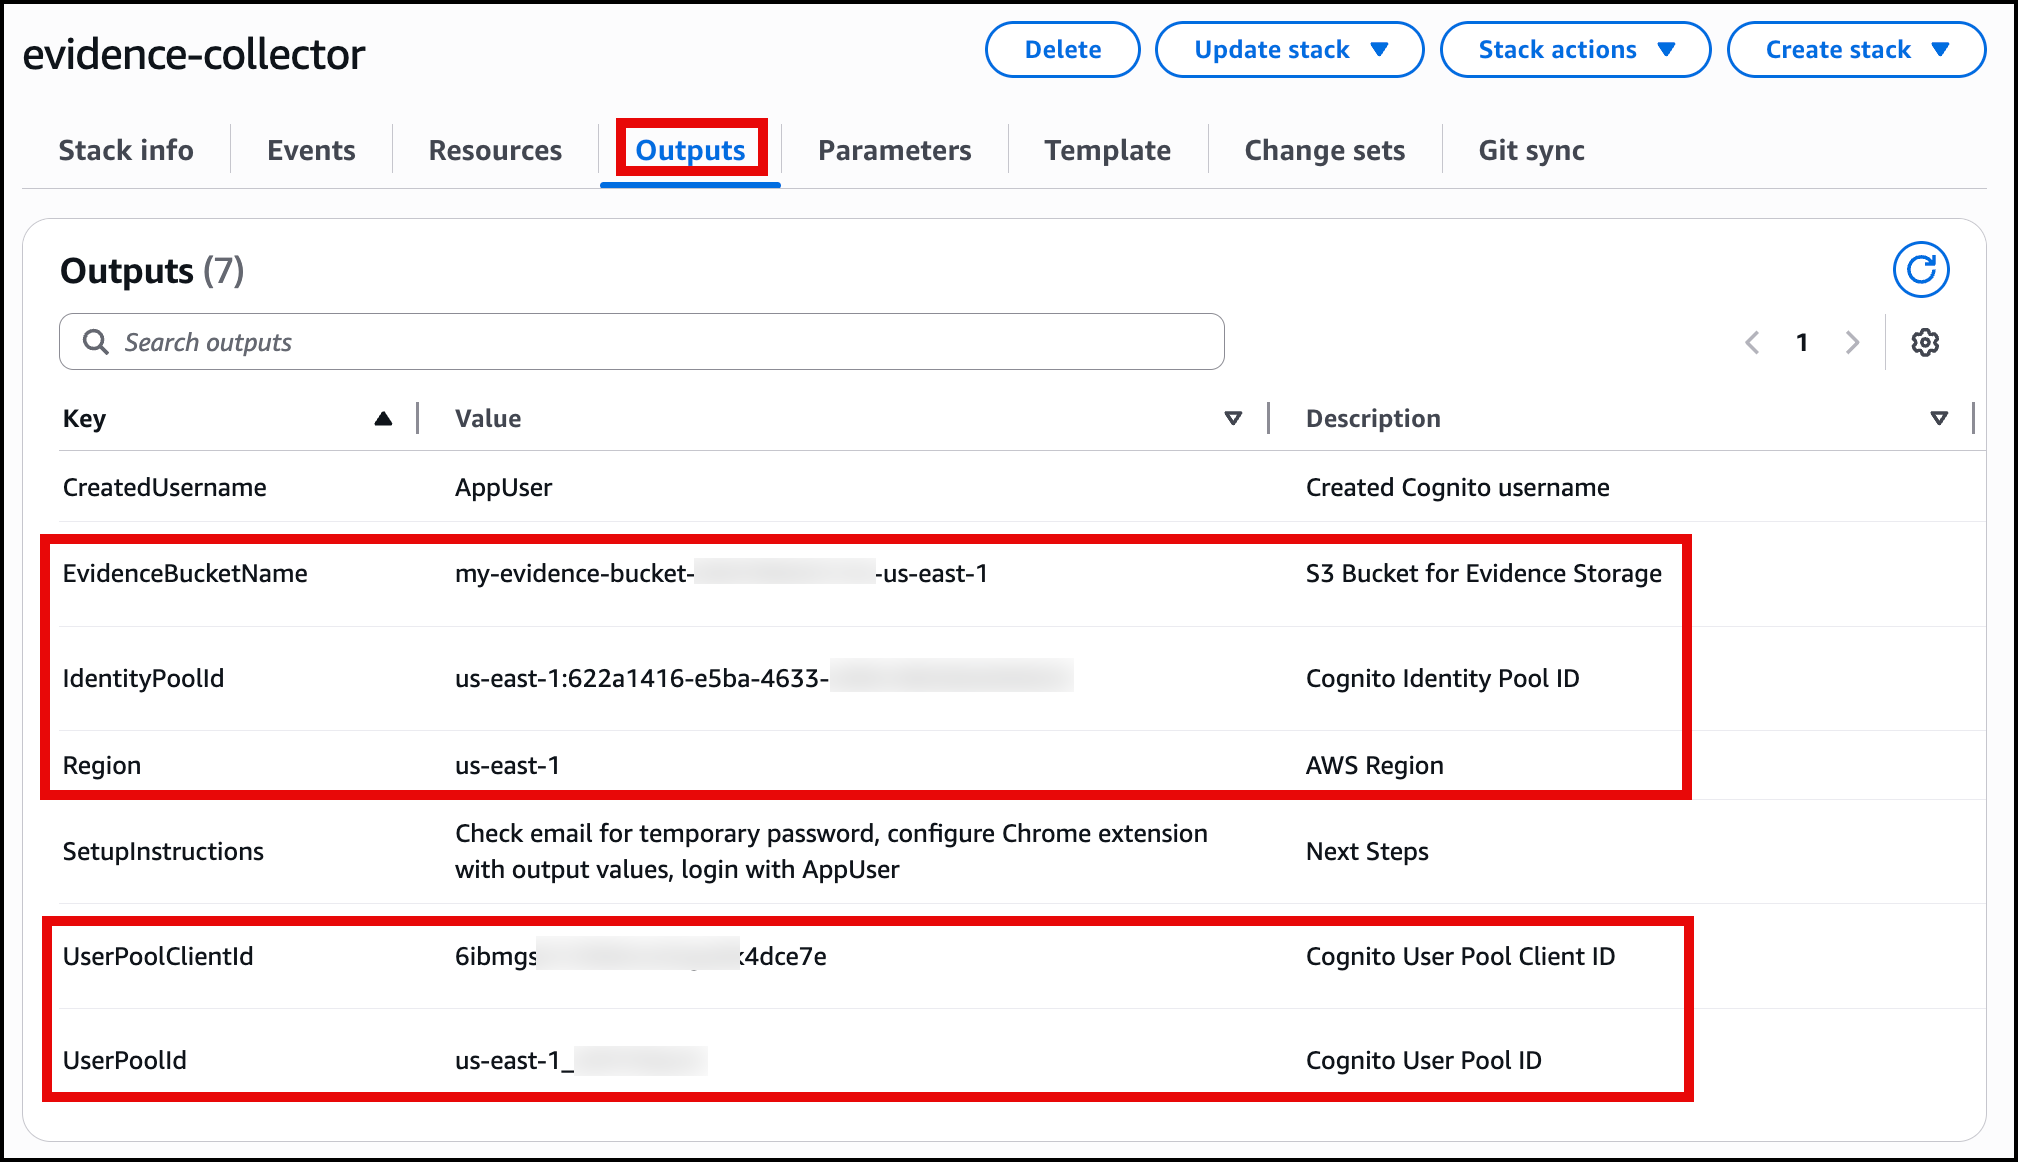Open the Change sets tab

[1324, 150]
